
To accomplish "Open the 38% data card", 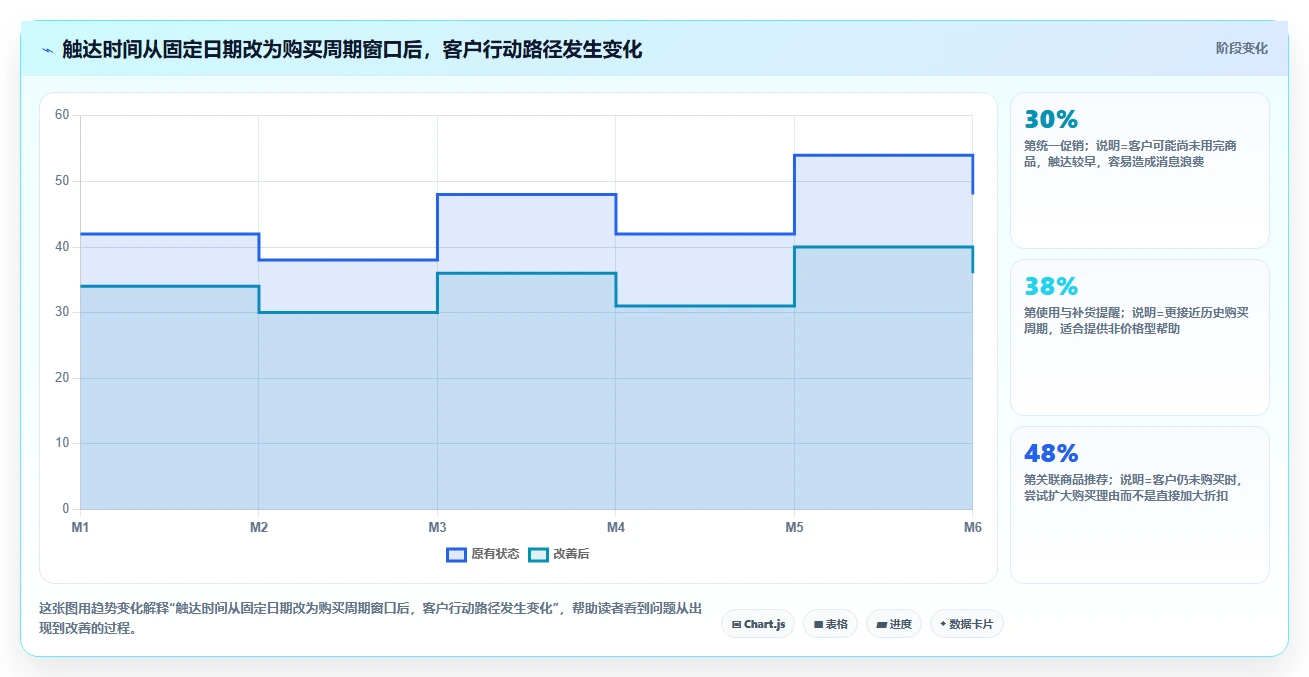I will 1140,337.
